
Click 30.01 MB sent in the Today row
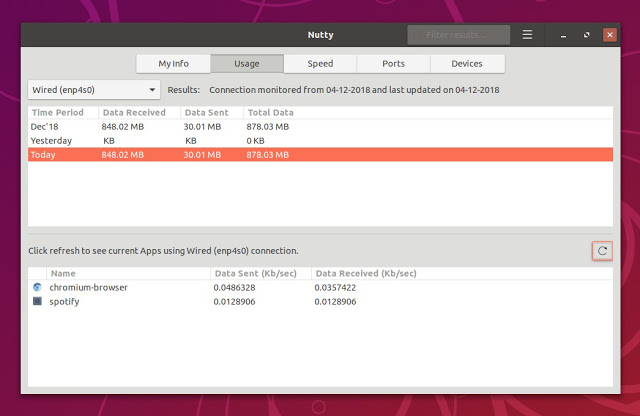point(202,155)
